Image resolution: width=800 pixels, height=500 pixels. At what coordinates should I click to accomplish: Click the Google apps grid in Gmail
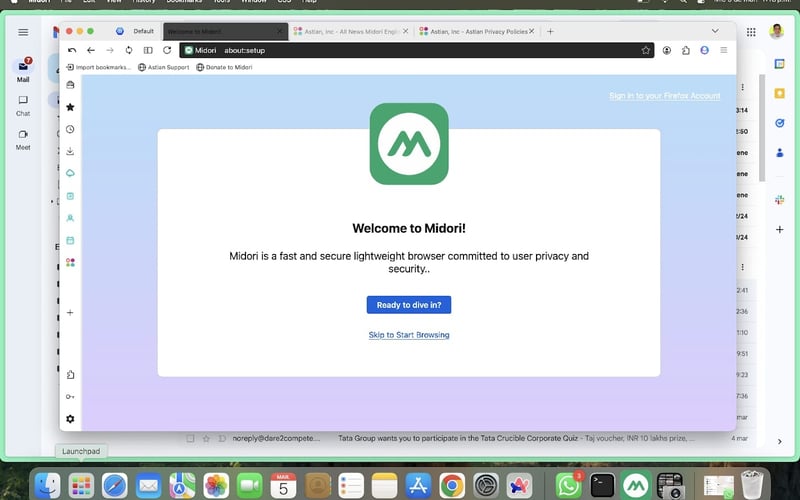751,32
